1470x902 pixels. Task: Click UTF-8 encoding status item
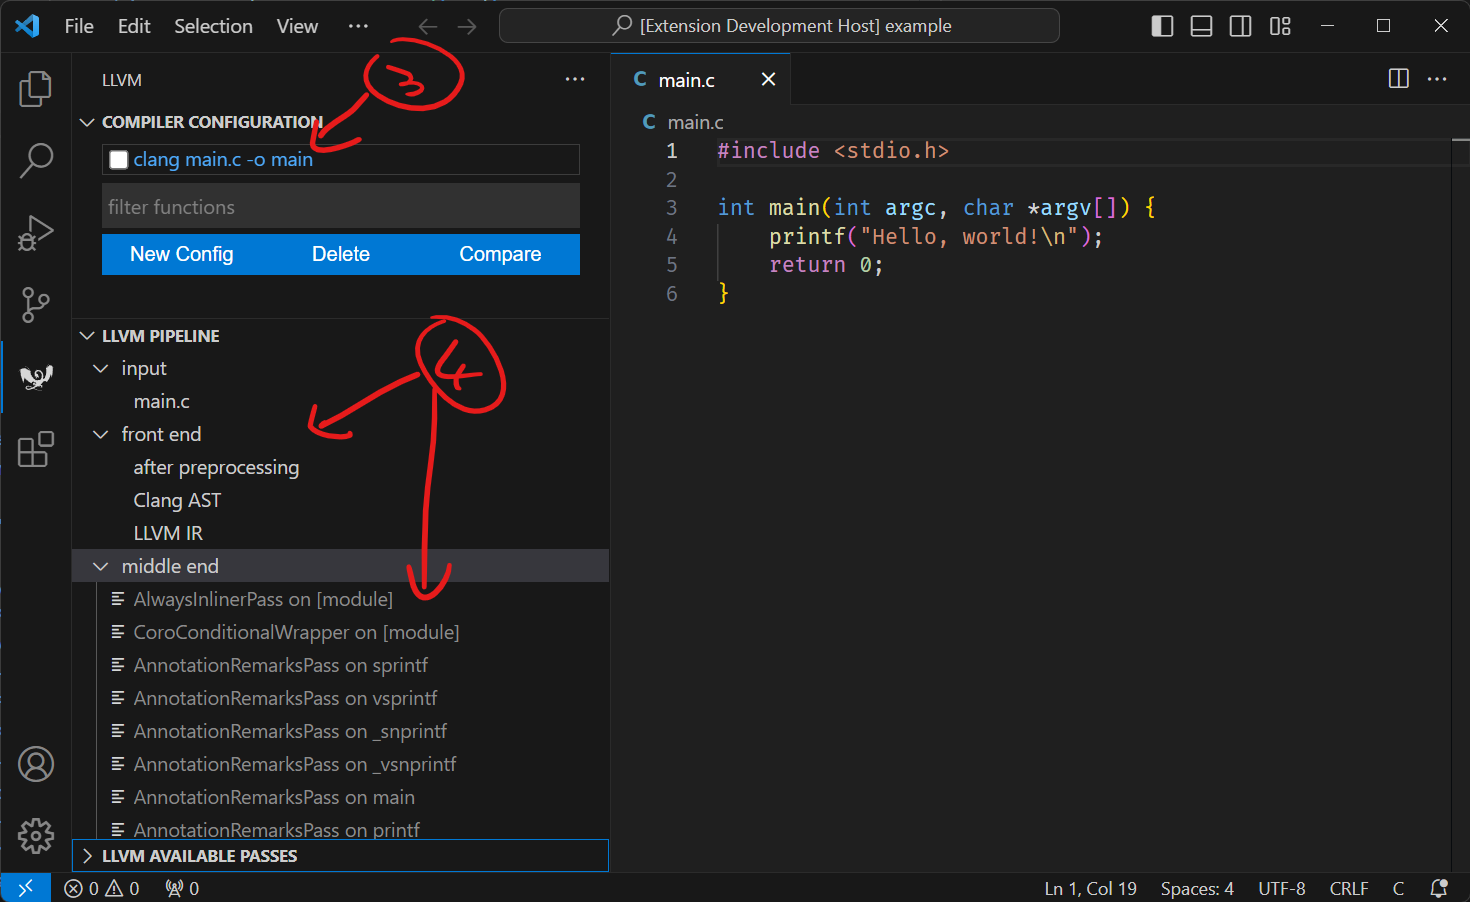click(1282, 888)
